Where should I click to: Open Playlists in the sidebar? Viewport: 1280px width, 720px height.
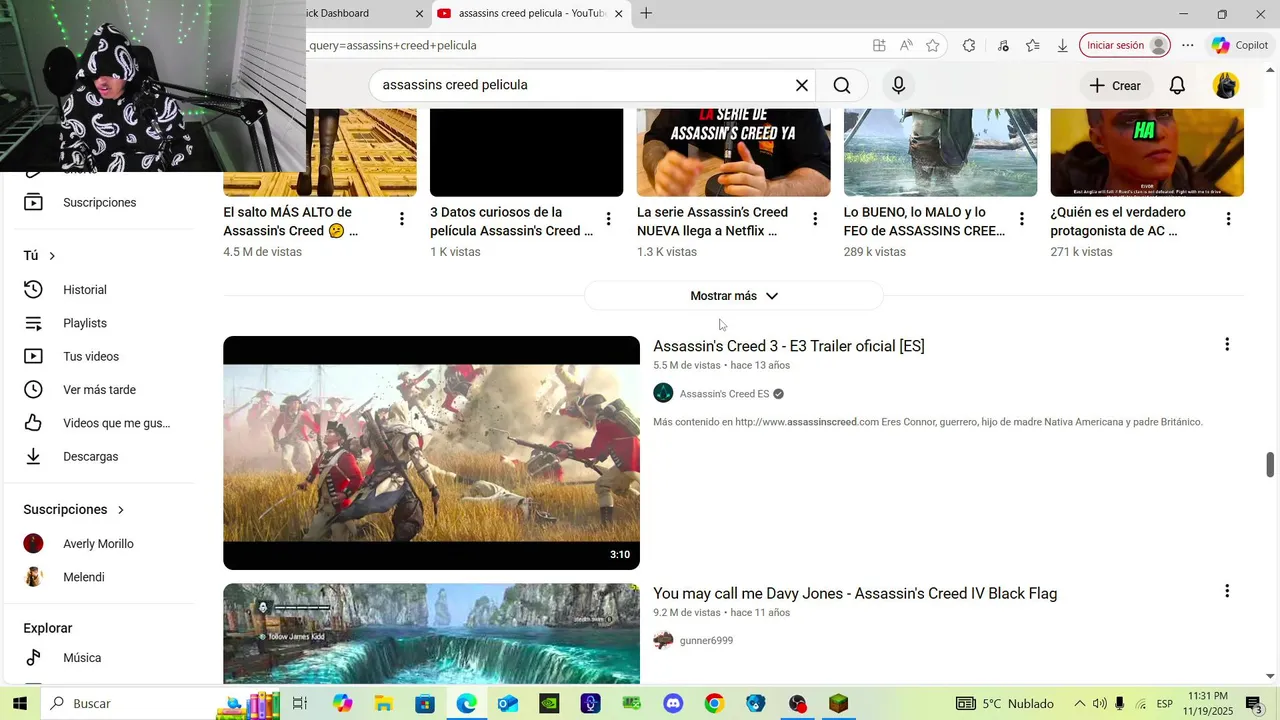click(99, 323)
